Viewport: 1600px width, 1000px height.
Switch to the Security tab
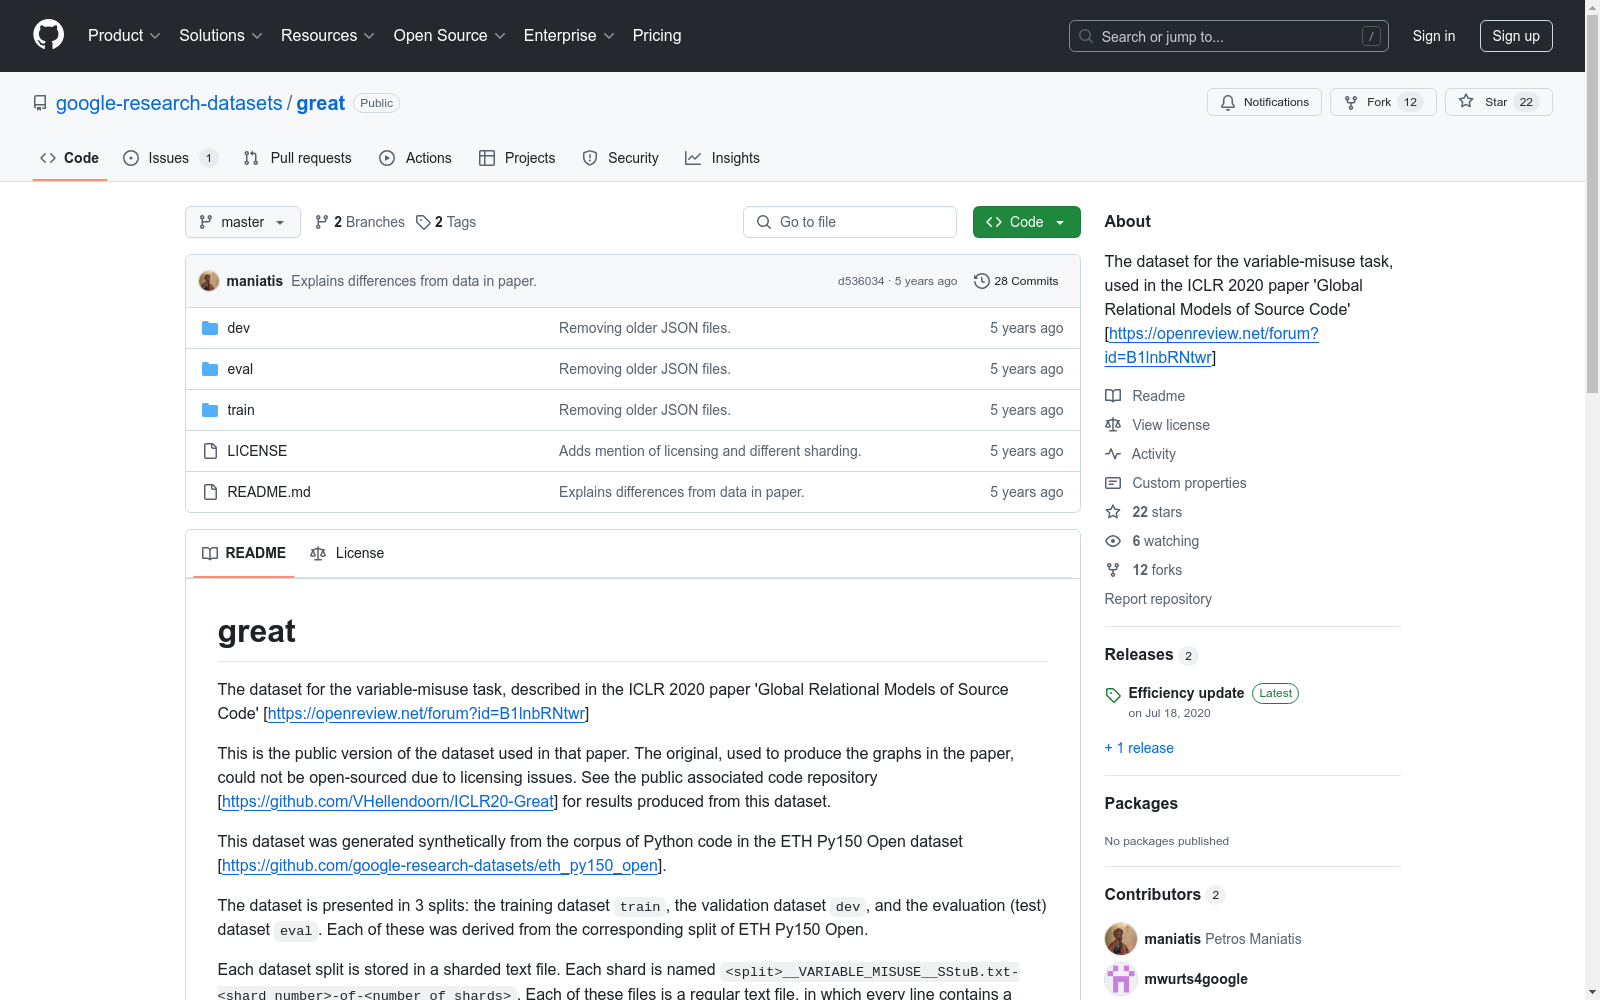(621, 158)
